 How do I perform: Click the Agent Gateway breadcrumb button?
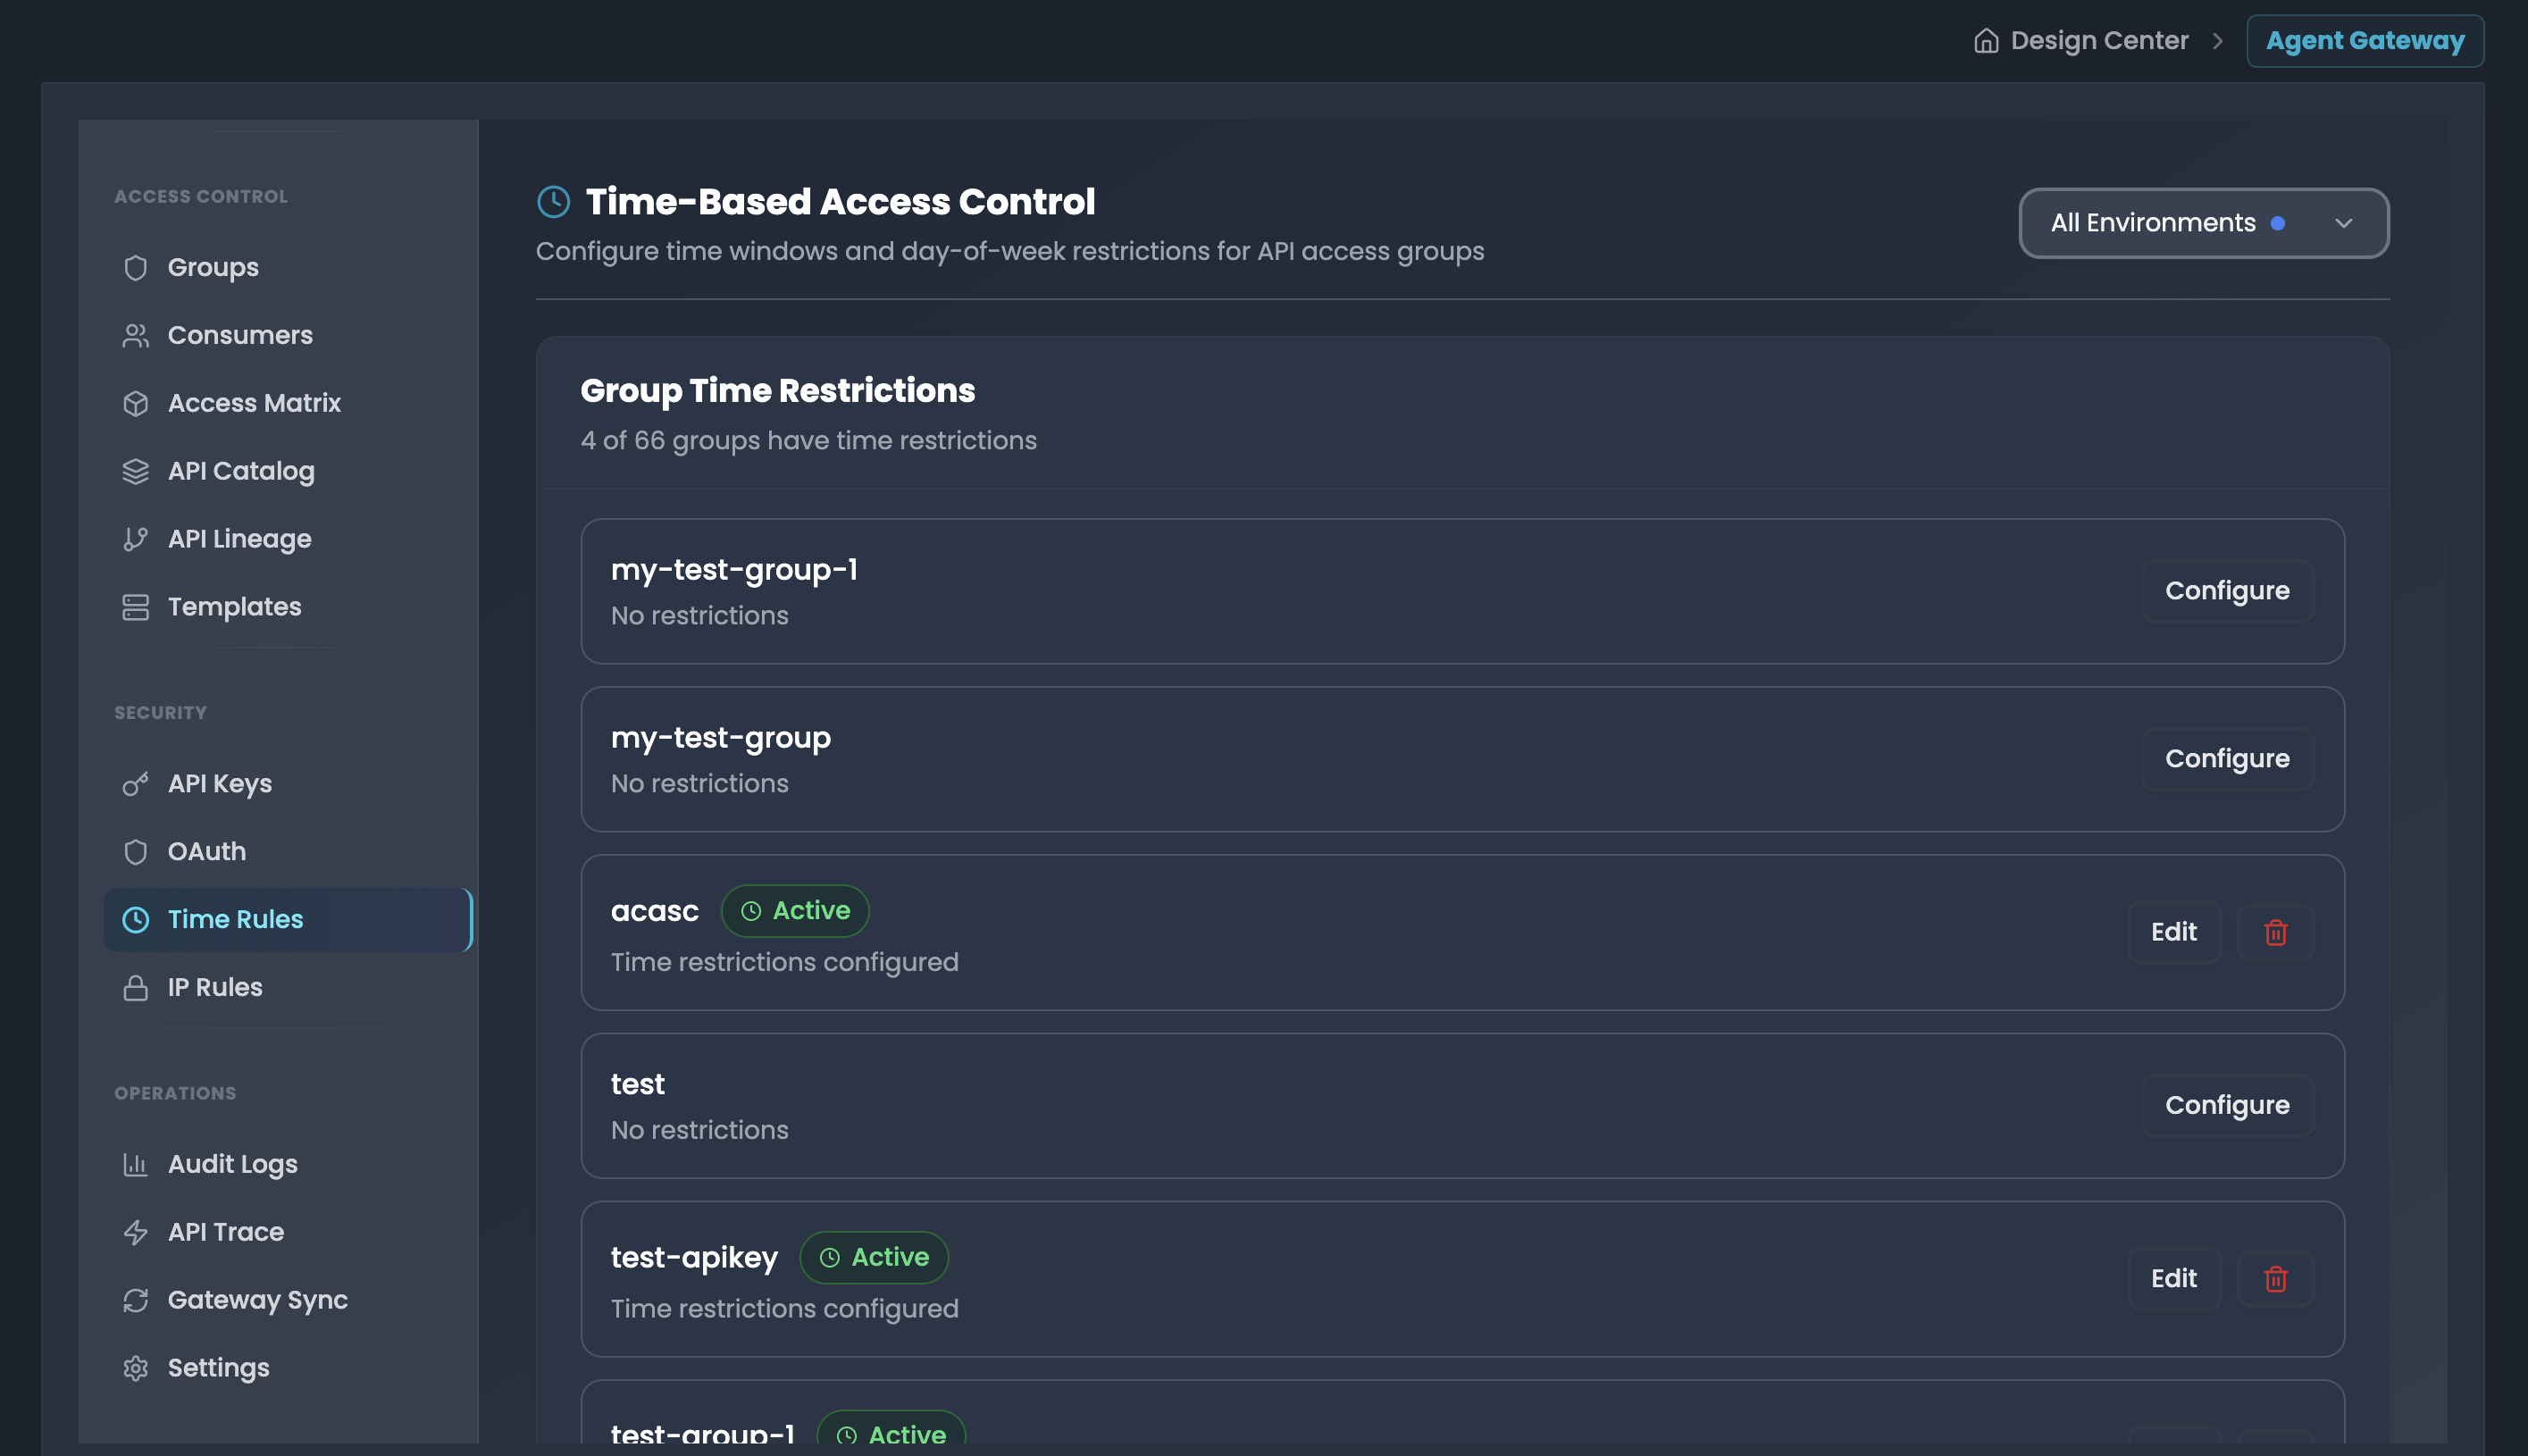click(2364, 41)
